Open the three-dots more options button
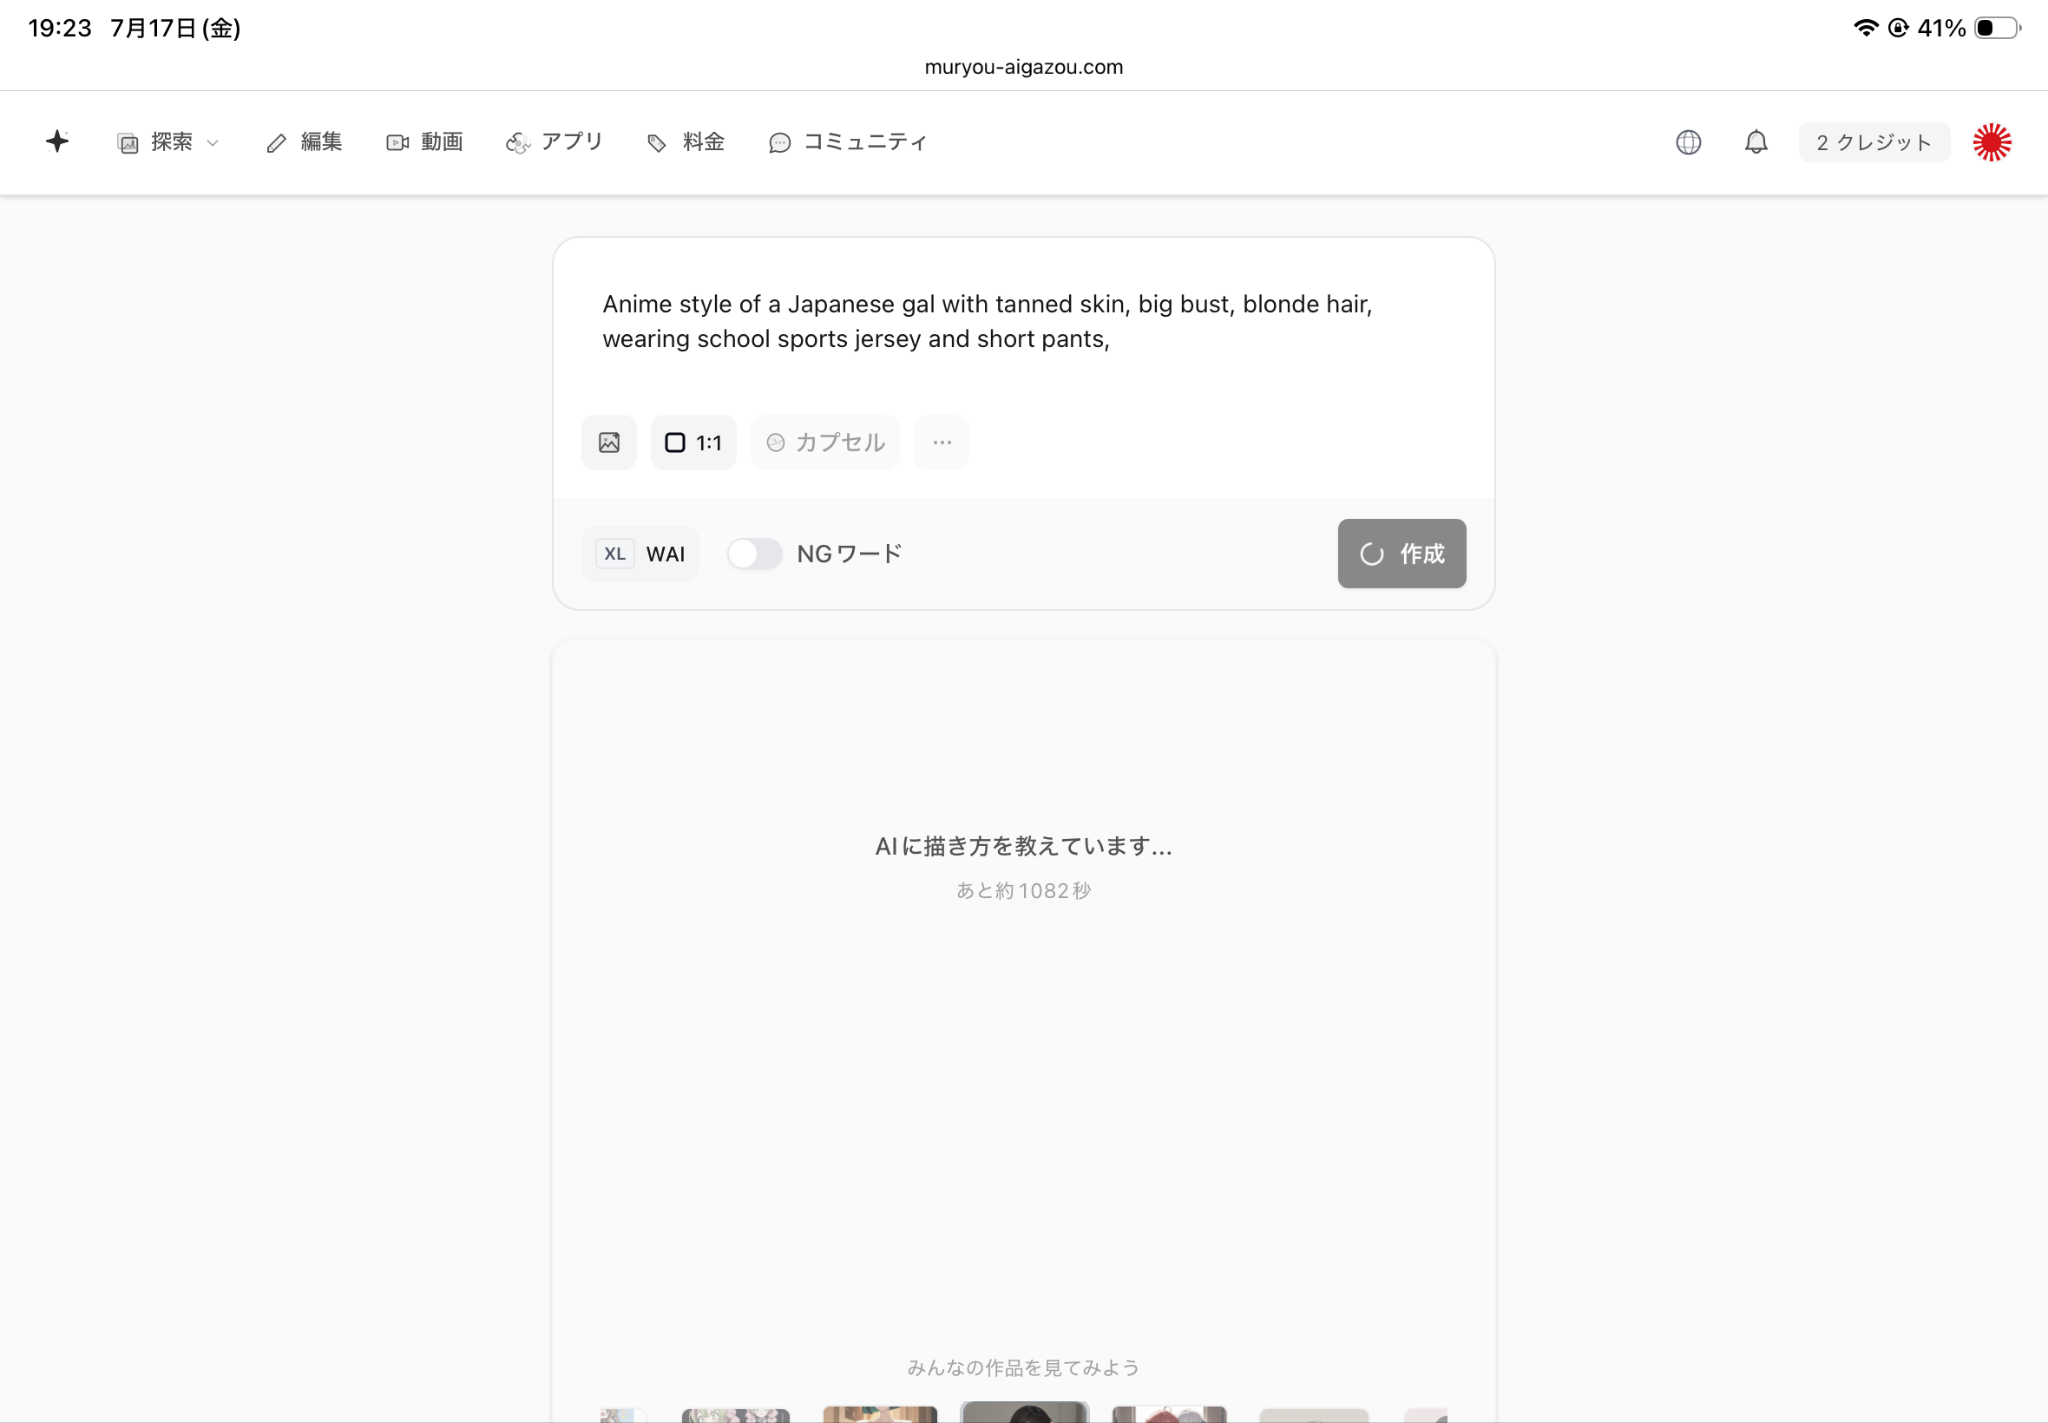This screenshot has height=1423, width=2048. click(942, 442)
